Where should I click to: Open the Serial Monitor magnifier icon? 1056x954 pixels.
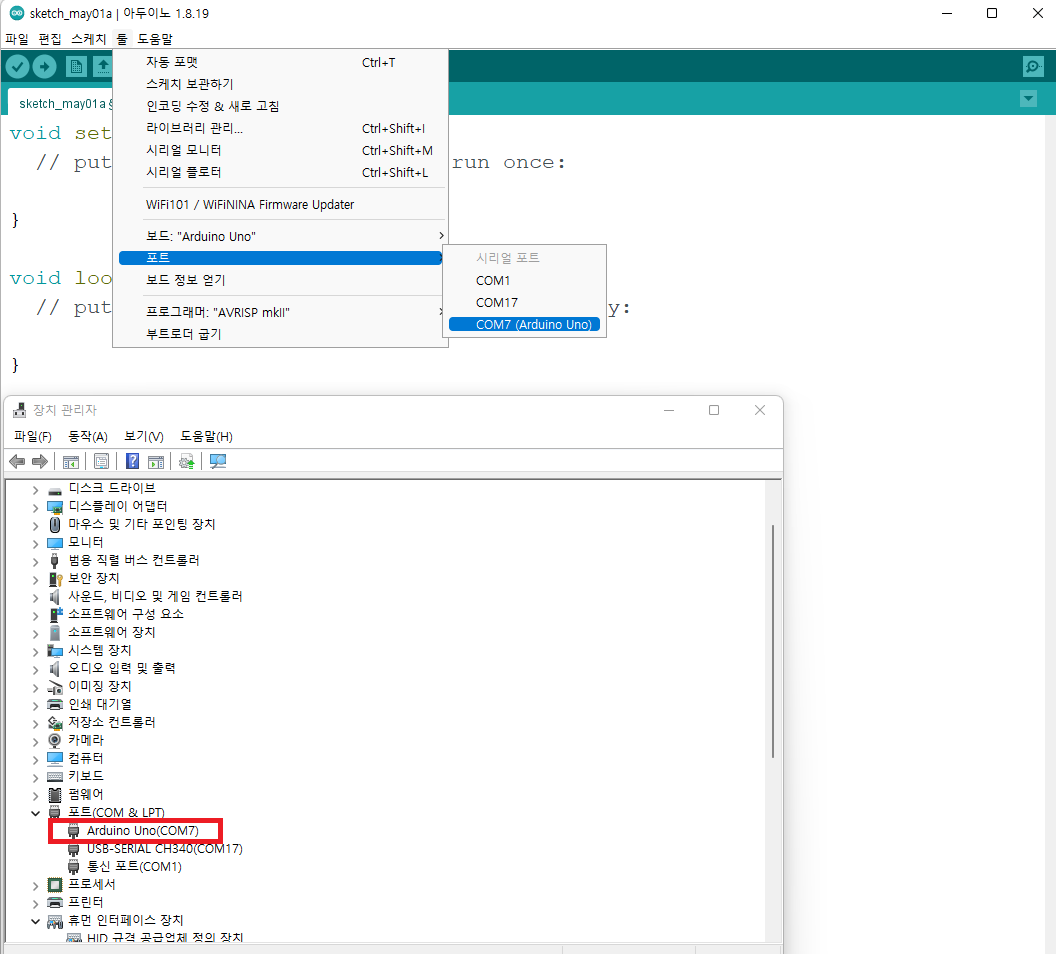(x=1032, y=67)
